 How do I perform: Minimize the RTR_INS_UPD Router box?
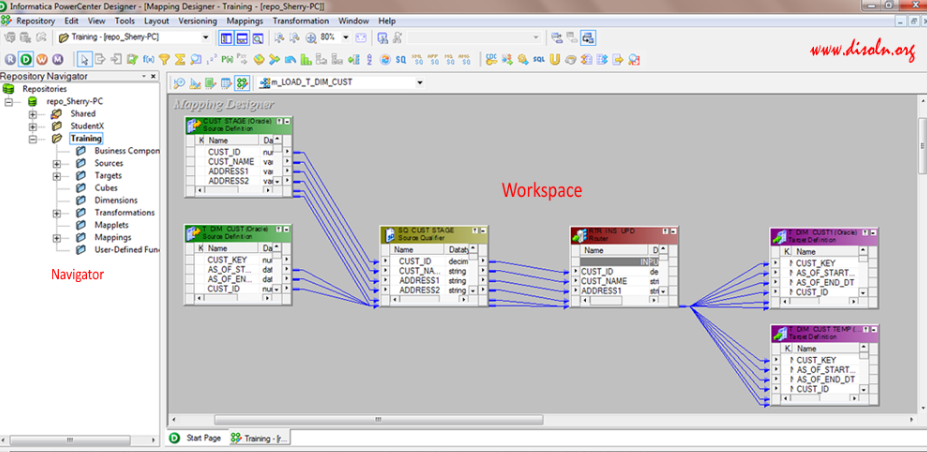point(673,231)
